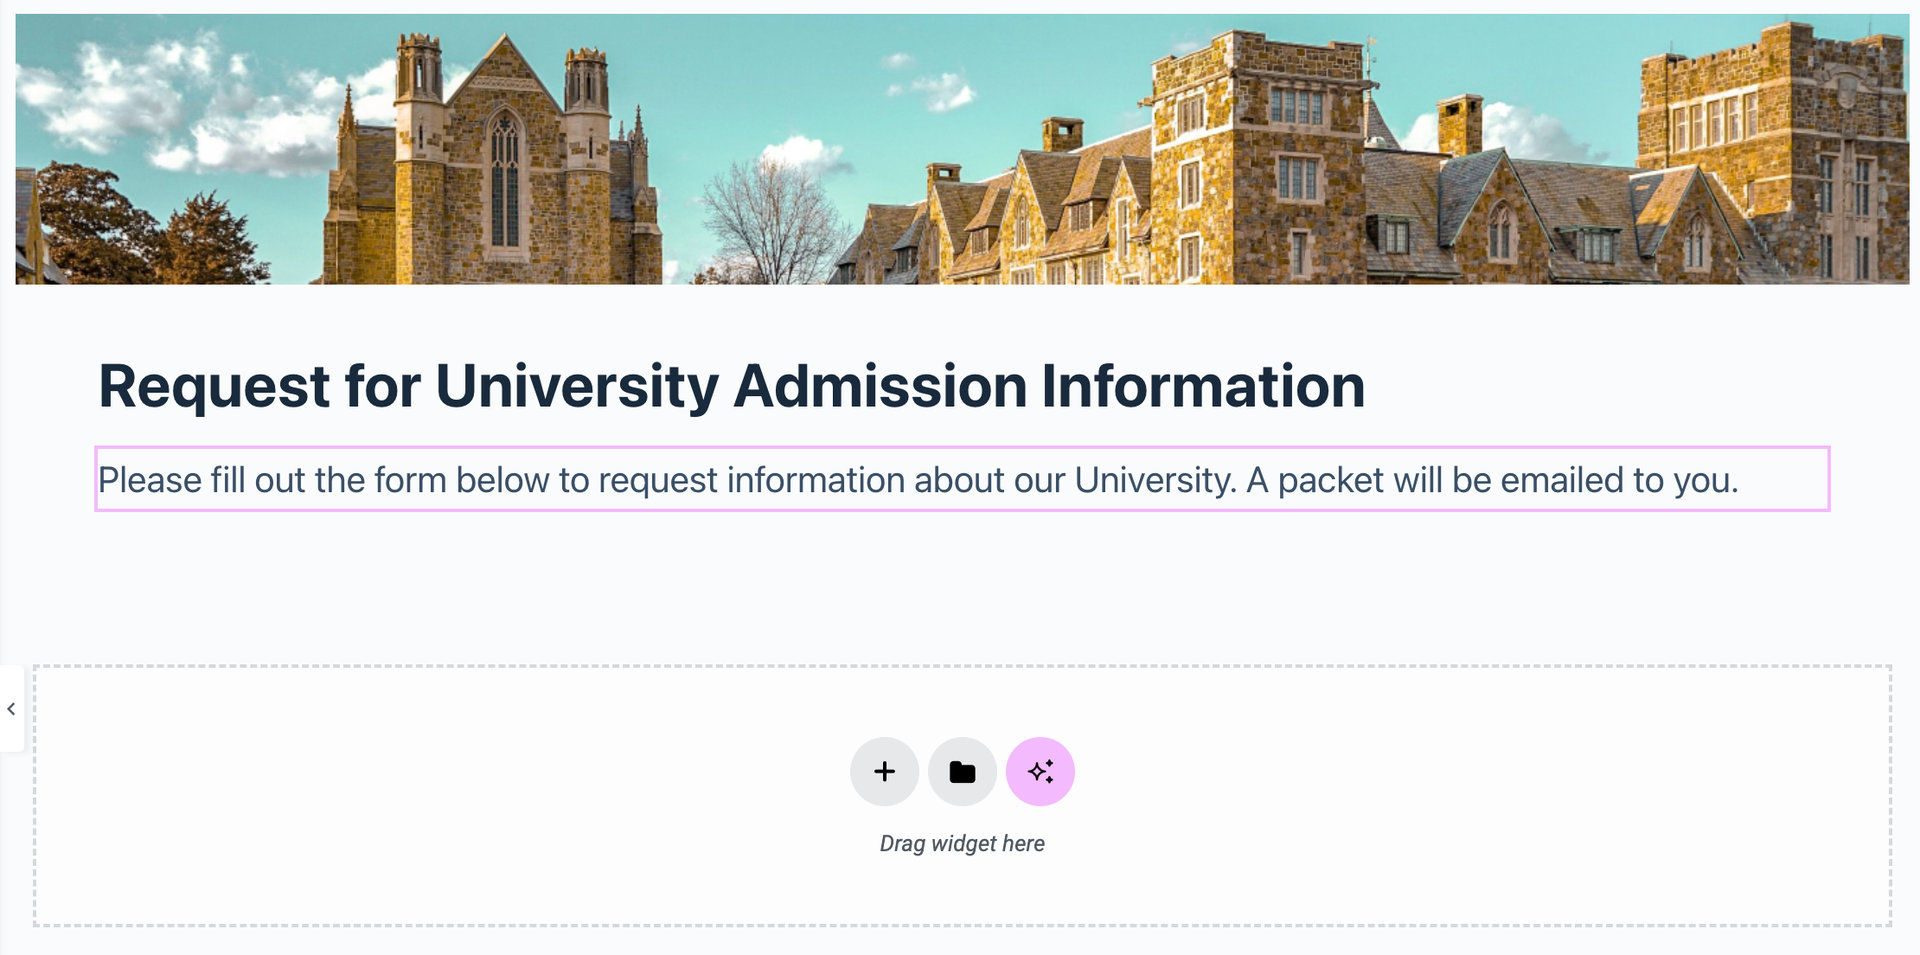Image resolution: width=1920 pixels, height=955 pixels.
Task: Select the university campus banner image
Action: (x=960, y=149)
